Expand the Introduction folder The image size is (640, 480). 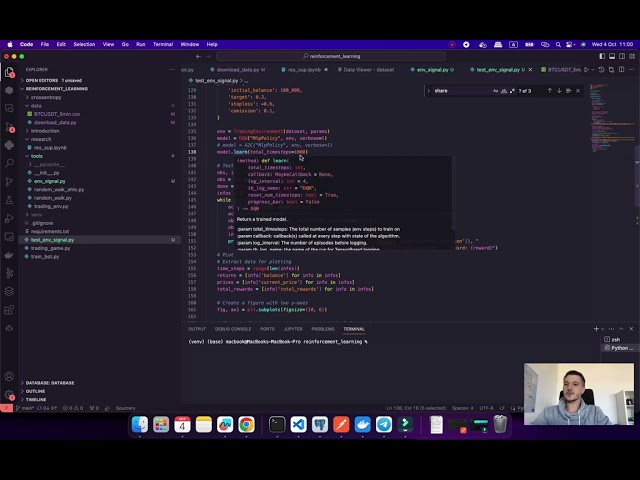pos(45,131)
